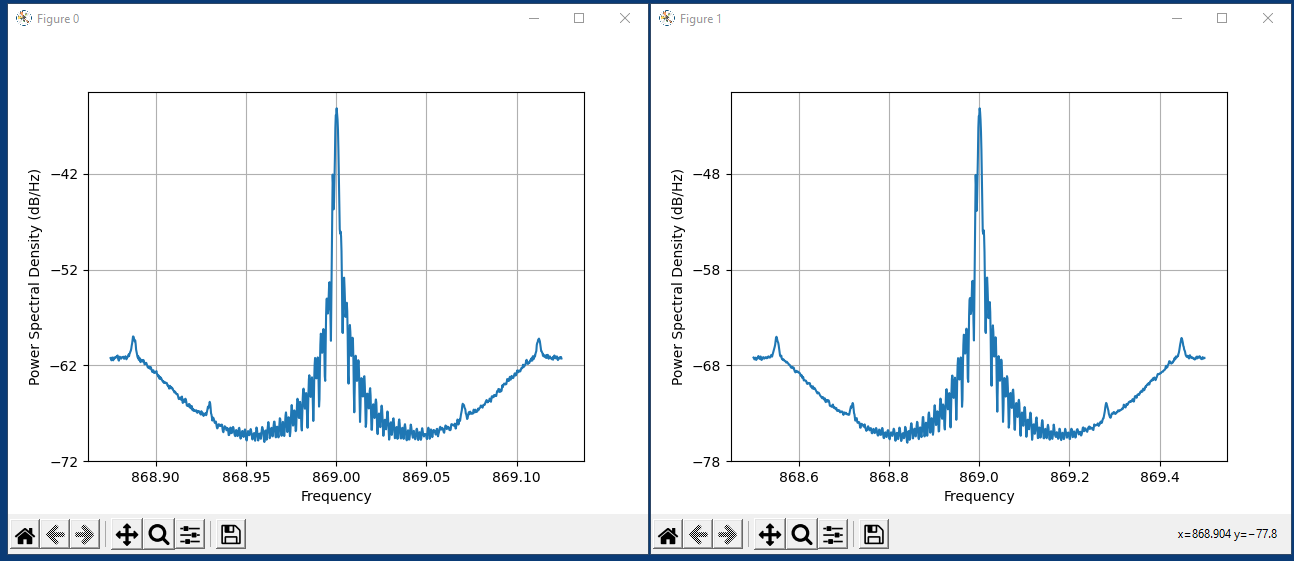
Task: Click Home reset view icon in Figure 1
Action: click(x=669, y=535)
